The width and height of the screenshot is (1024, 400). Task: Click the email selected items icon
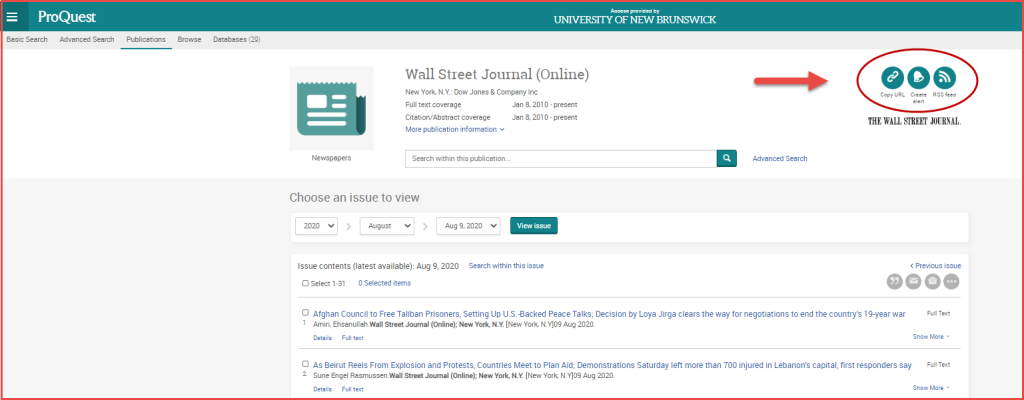[x=913, y=281]
